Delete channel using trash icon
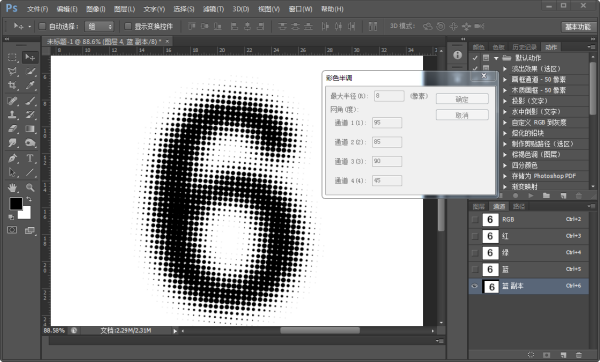Image resolution: width=600 pixels, height=362 pixels. point(579,355)
